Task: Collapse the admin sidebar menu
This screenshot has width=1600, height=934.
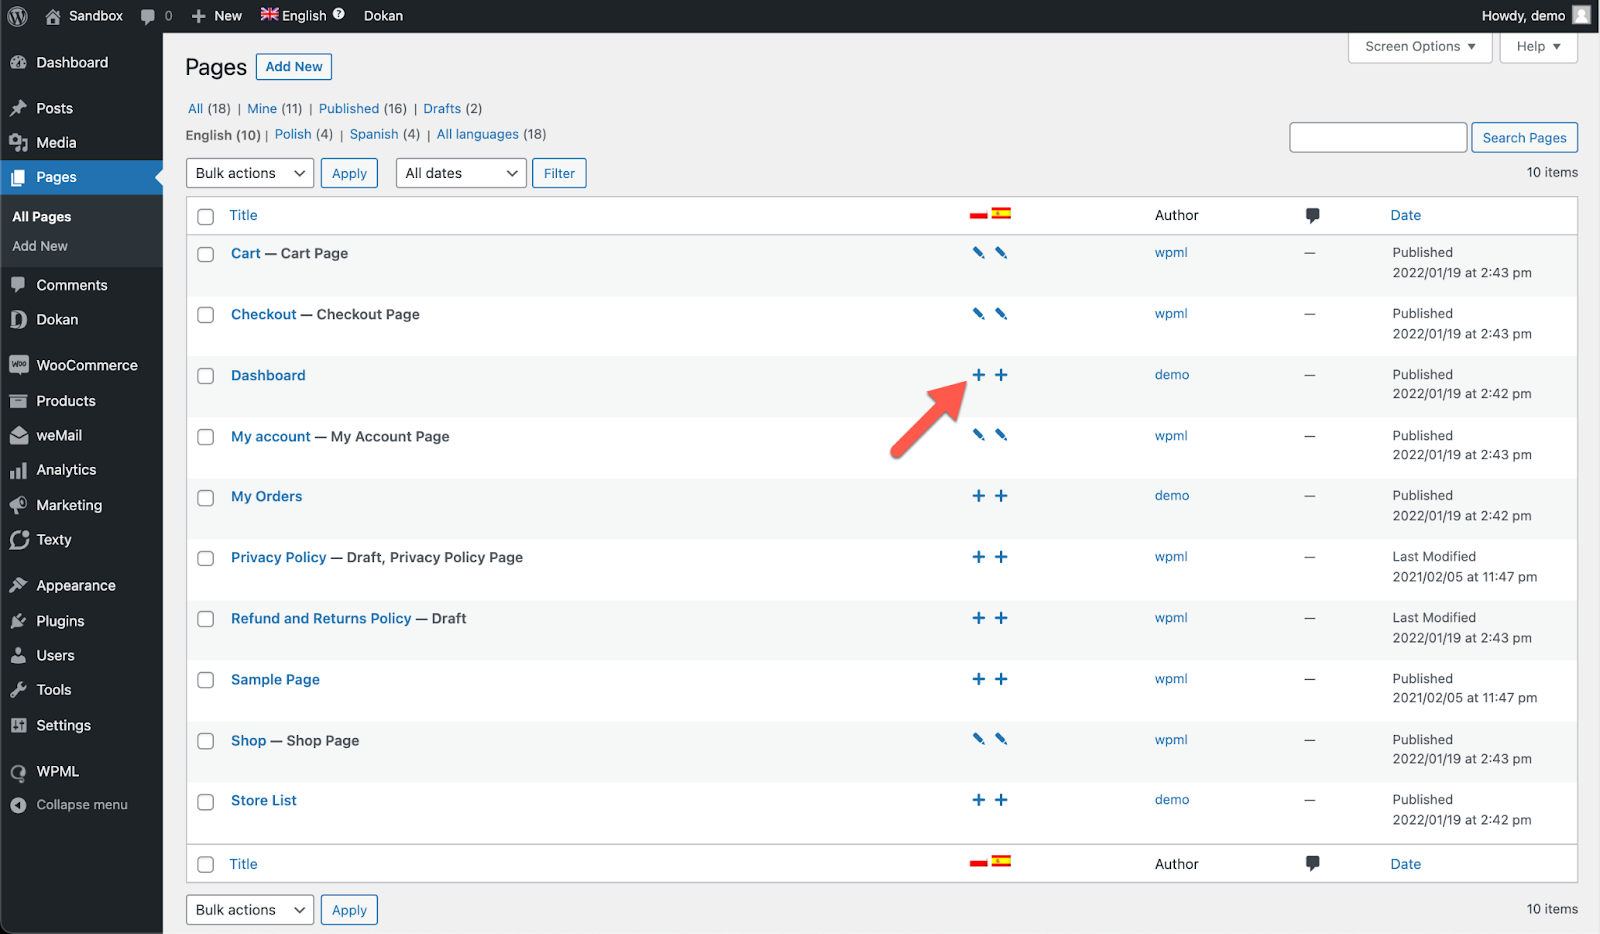Action: pos(69,805)
